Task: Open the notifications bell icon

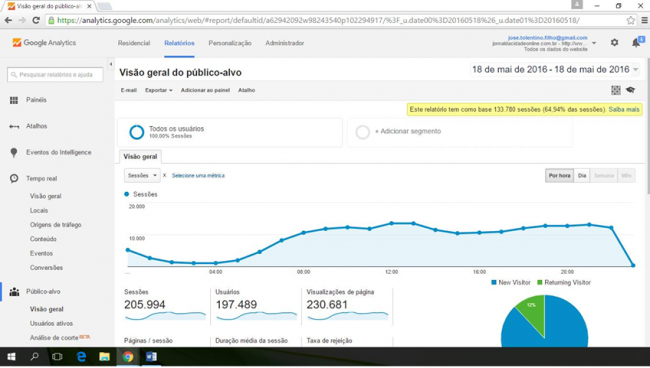Action: (x=636, y=42)
